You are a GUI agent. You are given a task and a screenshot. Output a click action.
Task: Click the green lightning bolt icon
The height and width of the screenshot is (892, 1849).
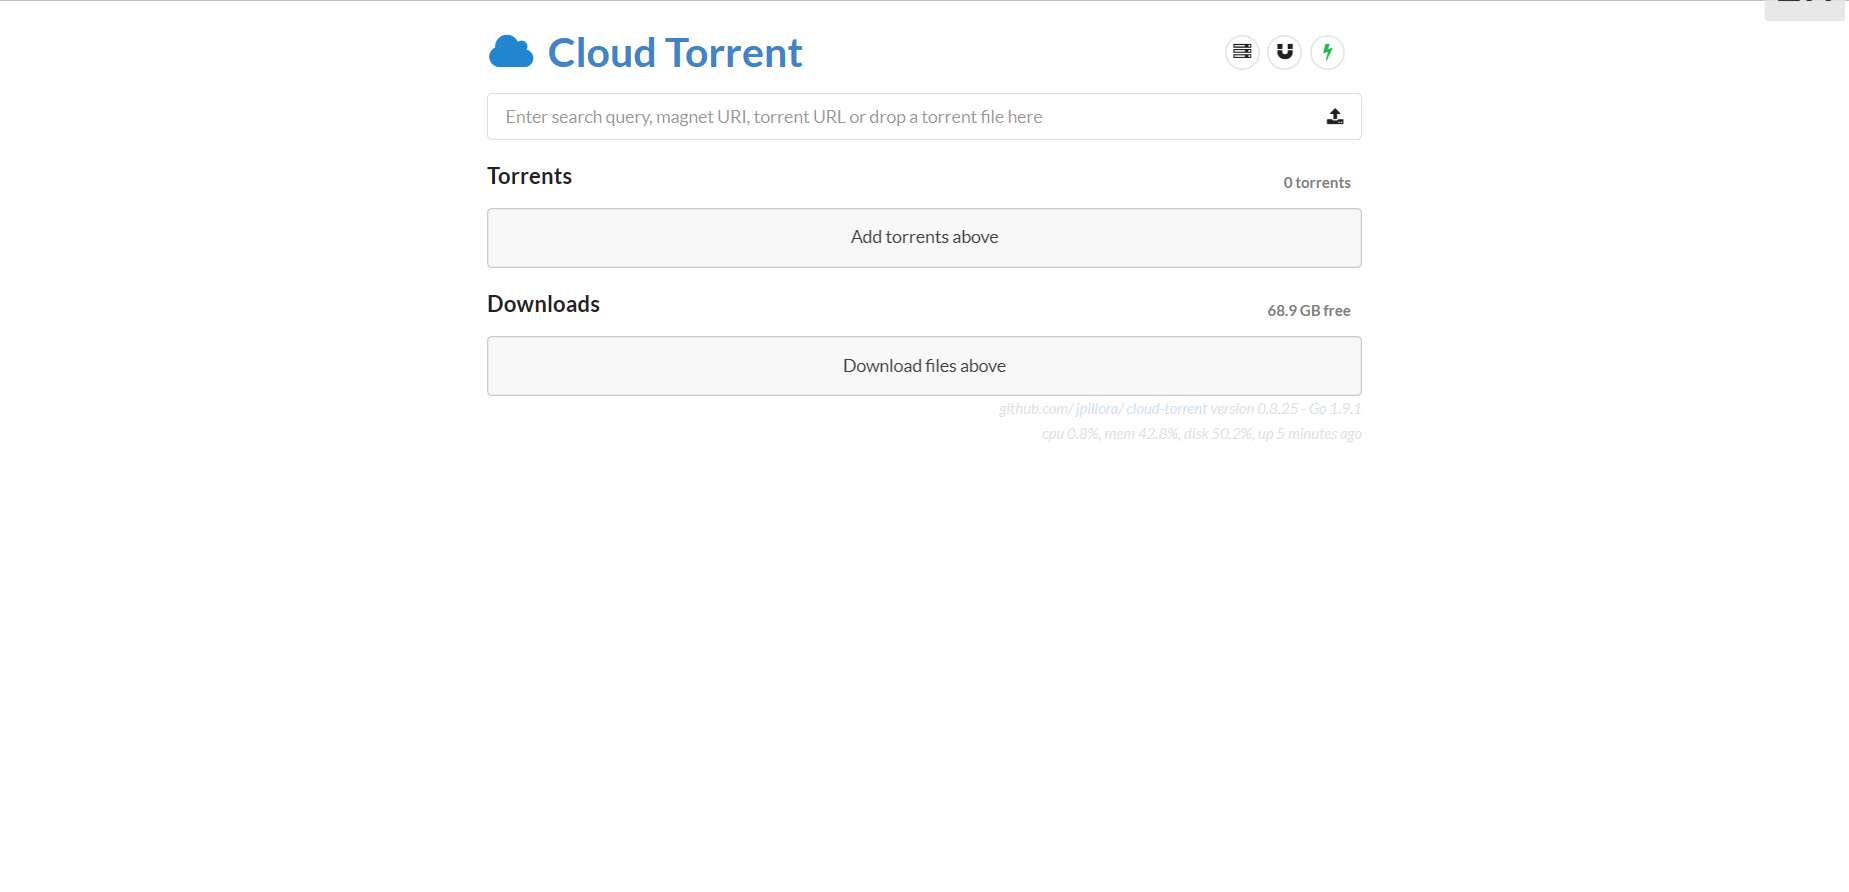pos(1327,52)
